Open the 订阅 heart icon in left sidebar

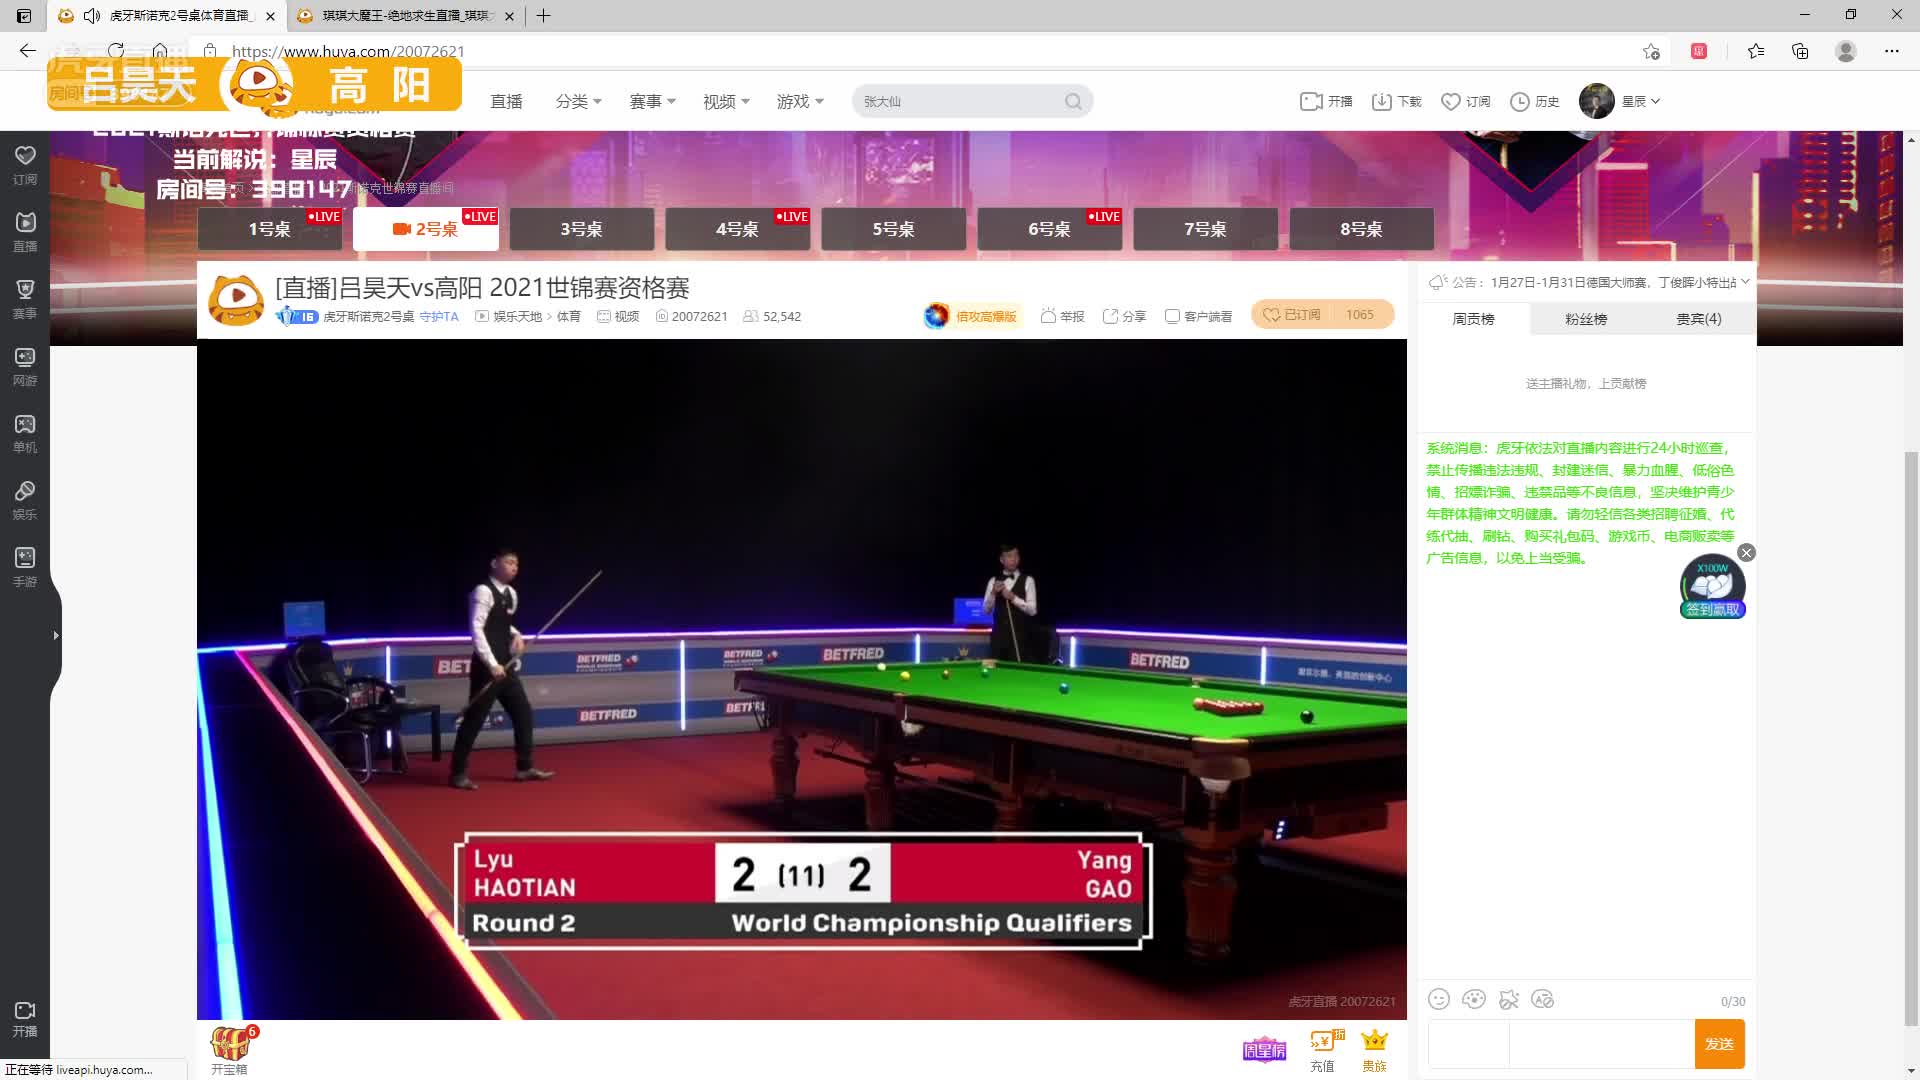[x=25, y=156]
